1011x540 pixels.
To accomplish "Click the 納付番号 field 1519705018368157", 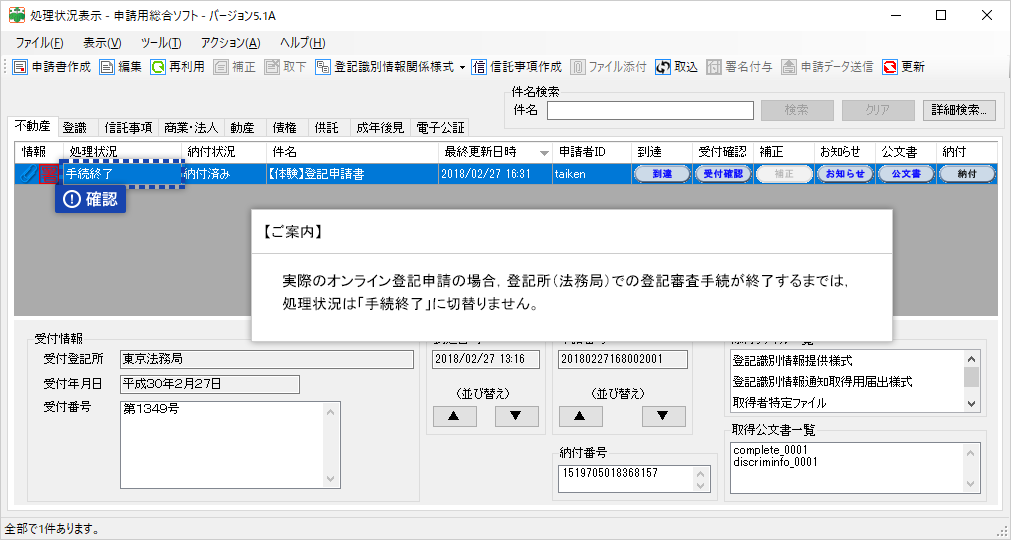I will (634, 478).
